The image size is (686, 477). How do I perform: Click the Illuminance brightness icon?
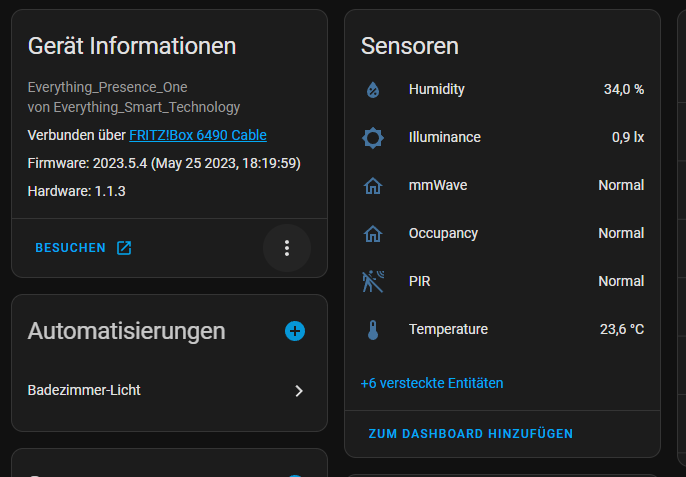[373, 138]
